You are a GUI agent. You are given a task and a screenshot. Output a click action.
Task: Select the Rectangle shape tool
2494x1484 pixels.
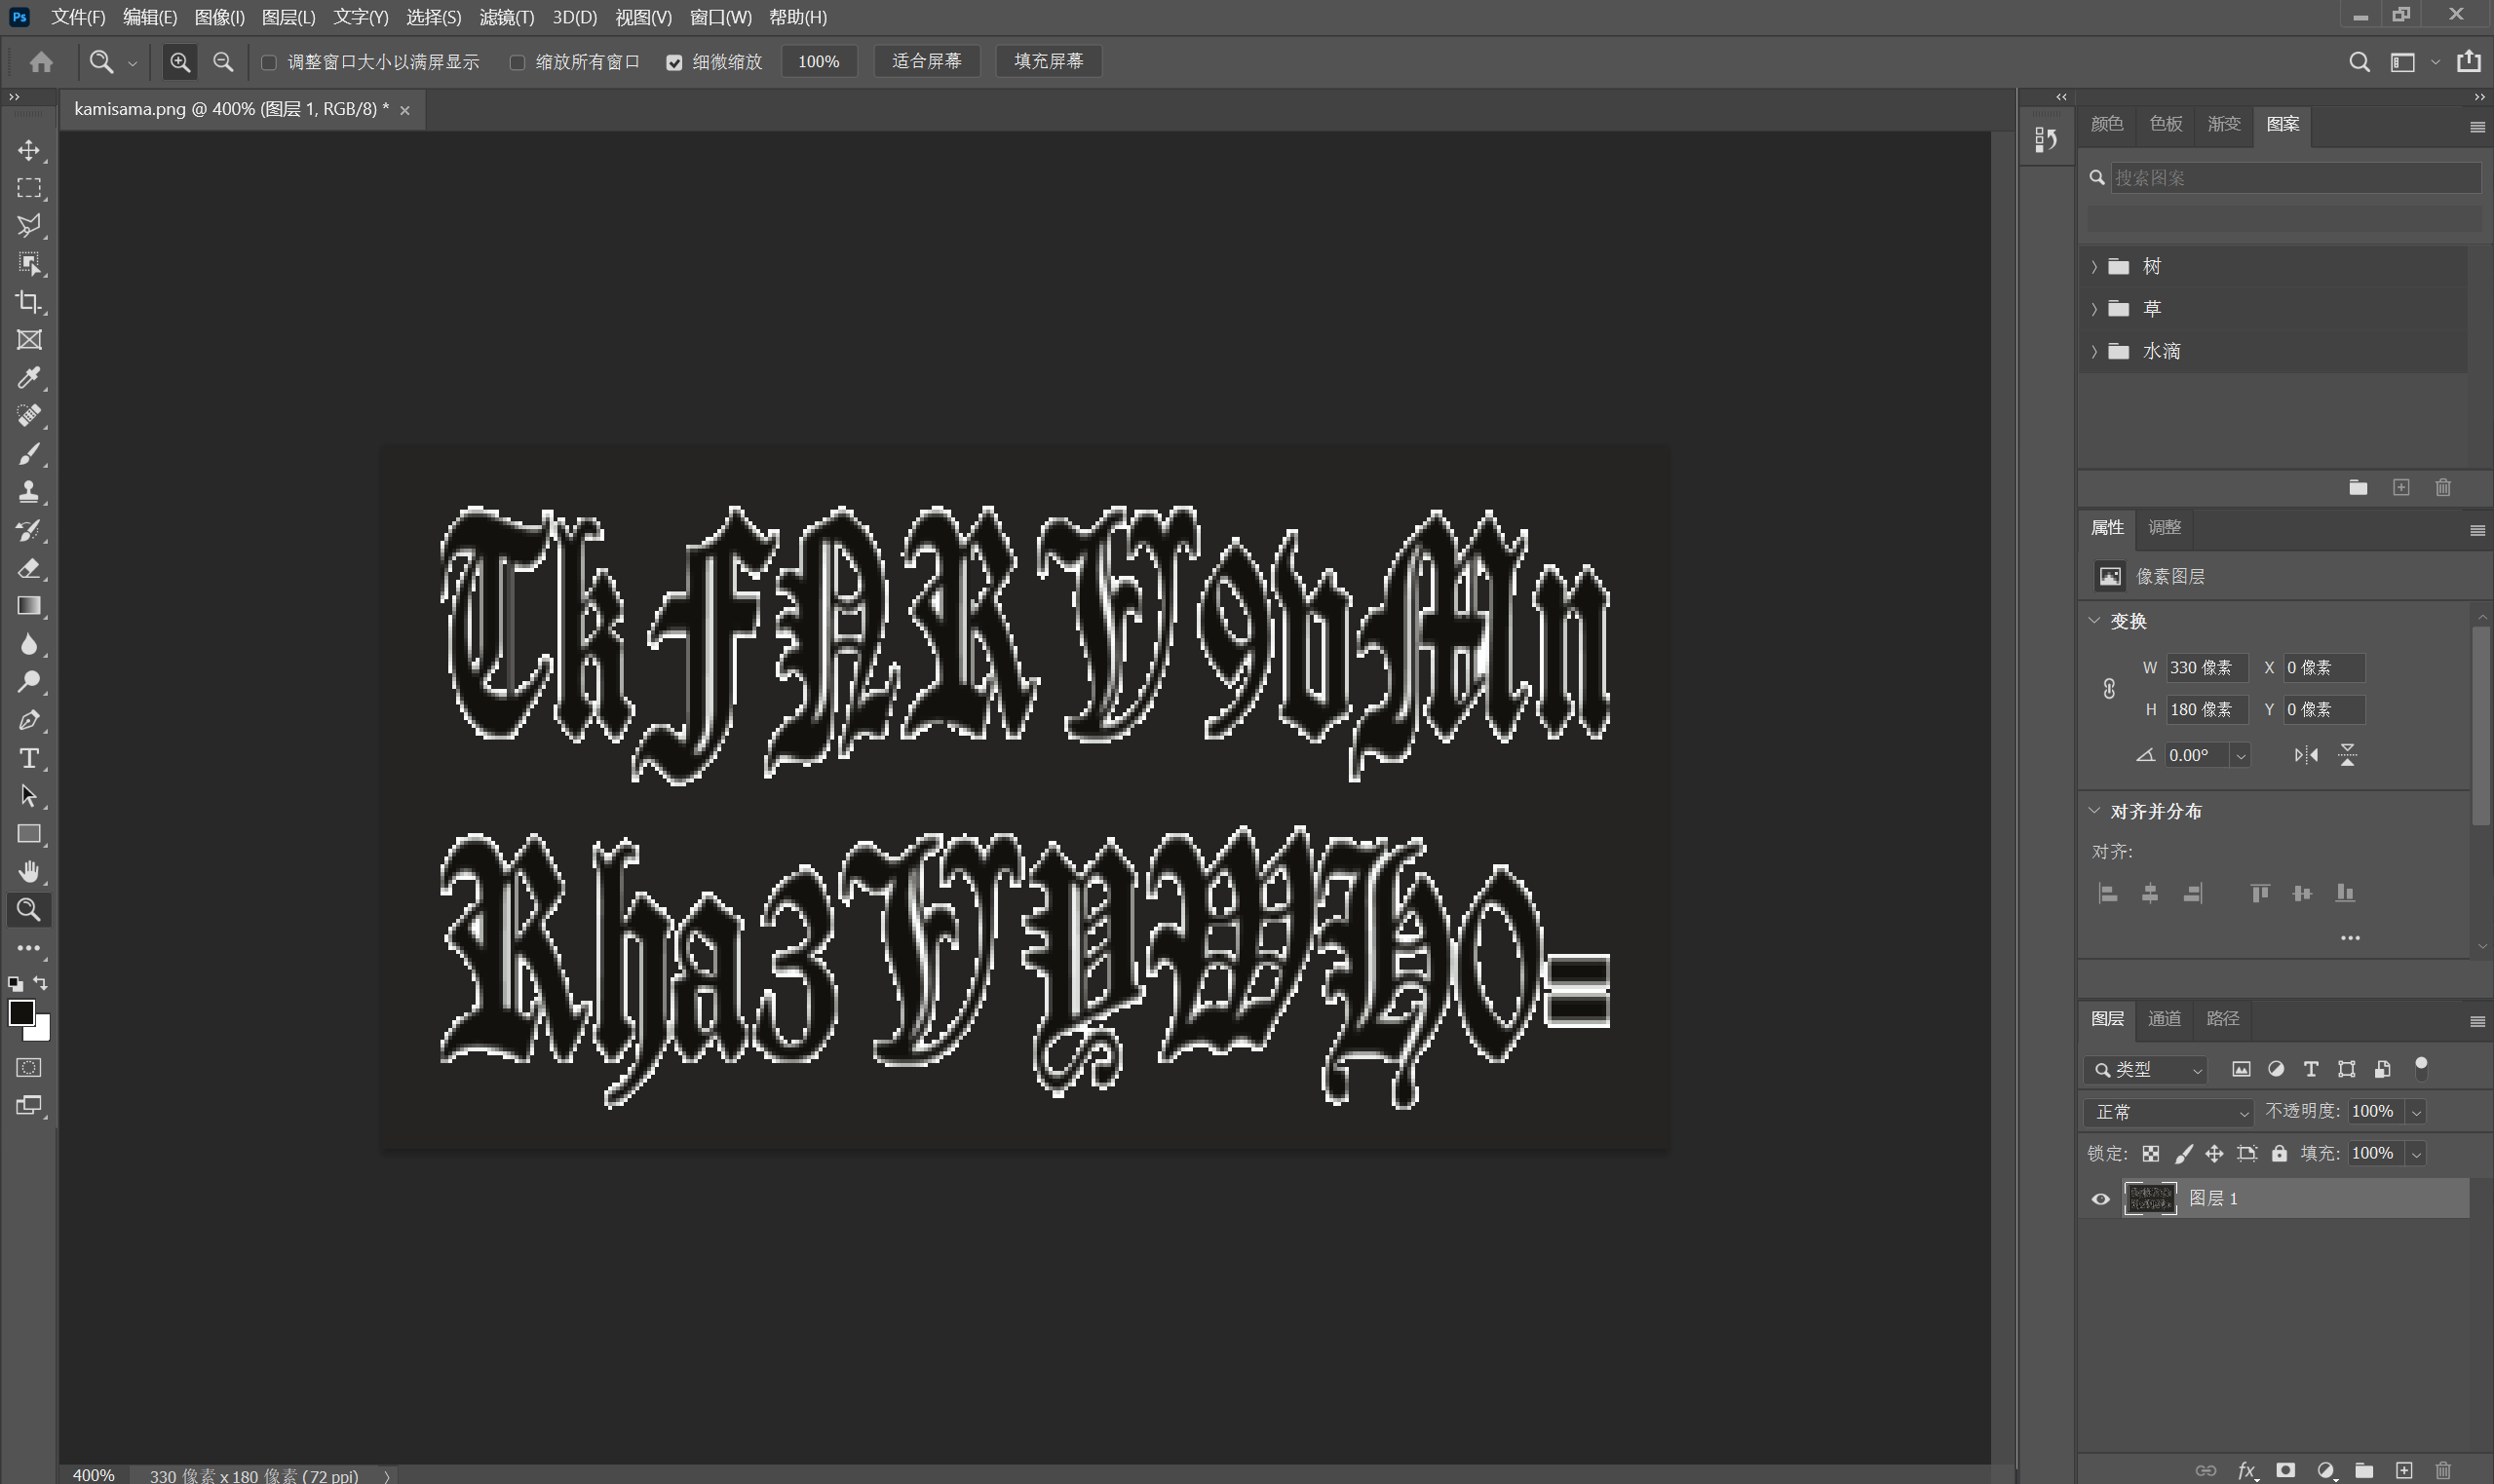(29, 834)
